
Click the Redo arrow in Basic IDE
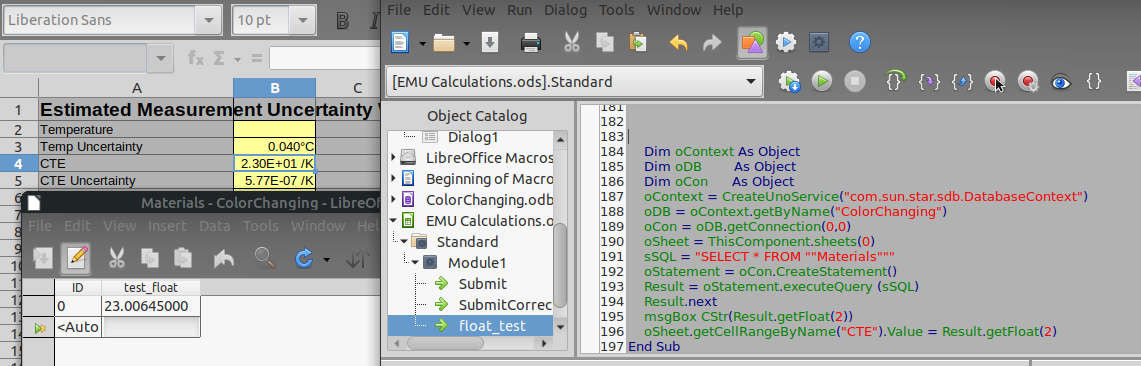[712, 44]
